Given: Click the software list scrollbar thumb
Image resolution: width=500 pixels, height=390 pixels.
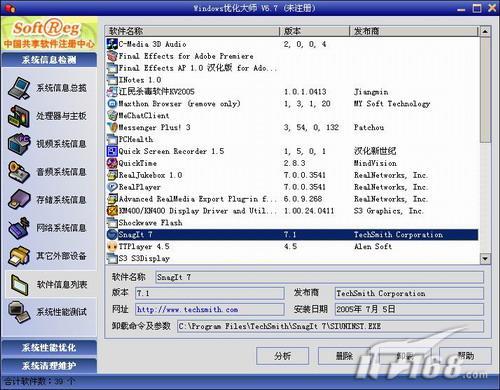Looking at the screenshot, I should coord(485,90).
